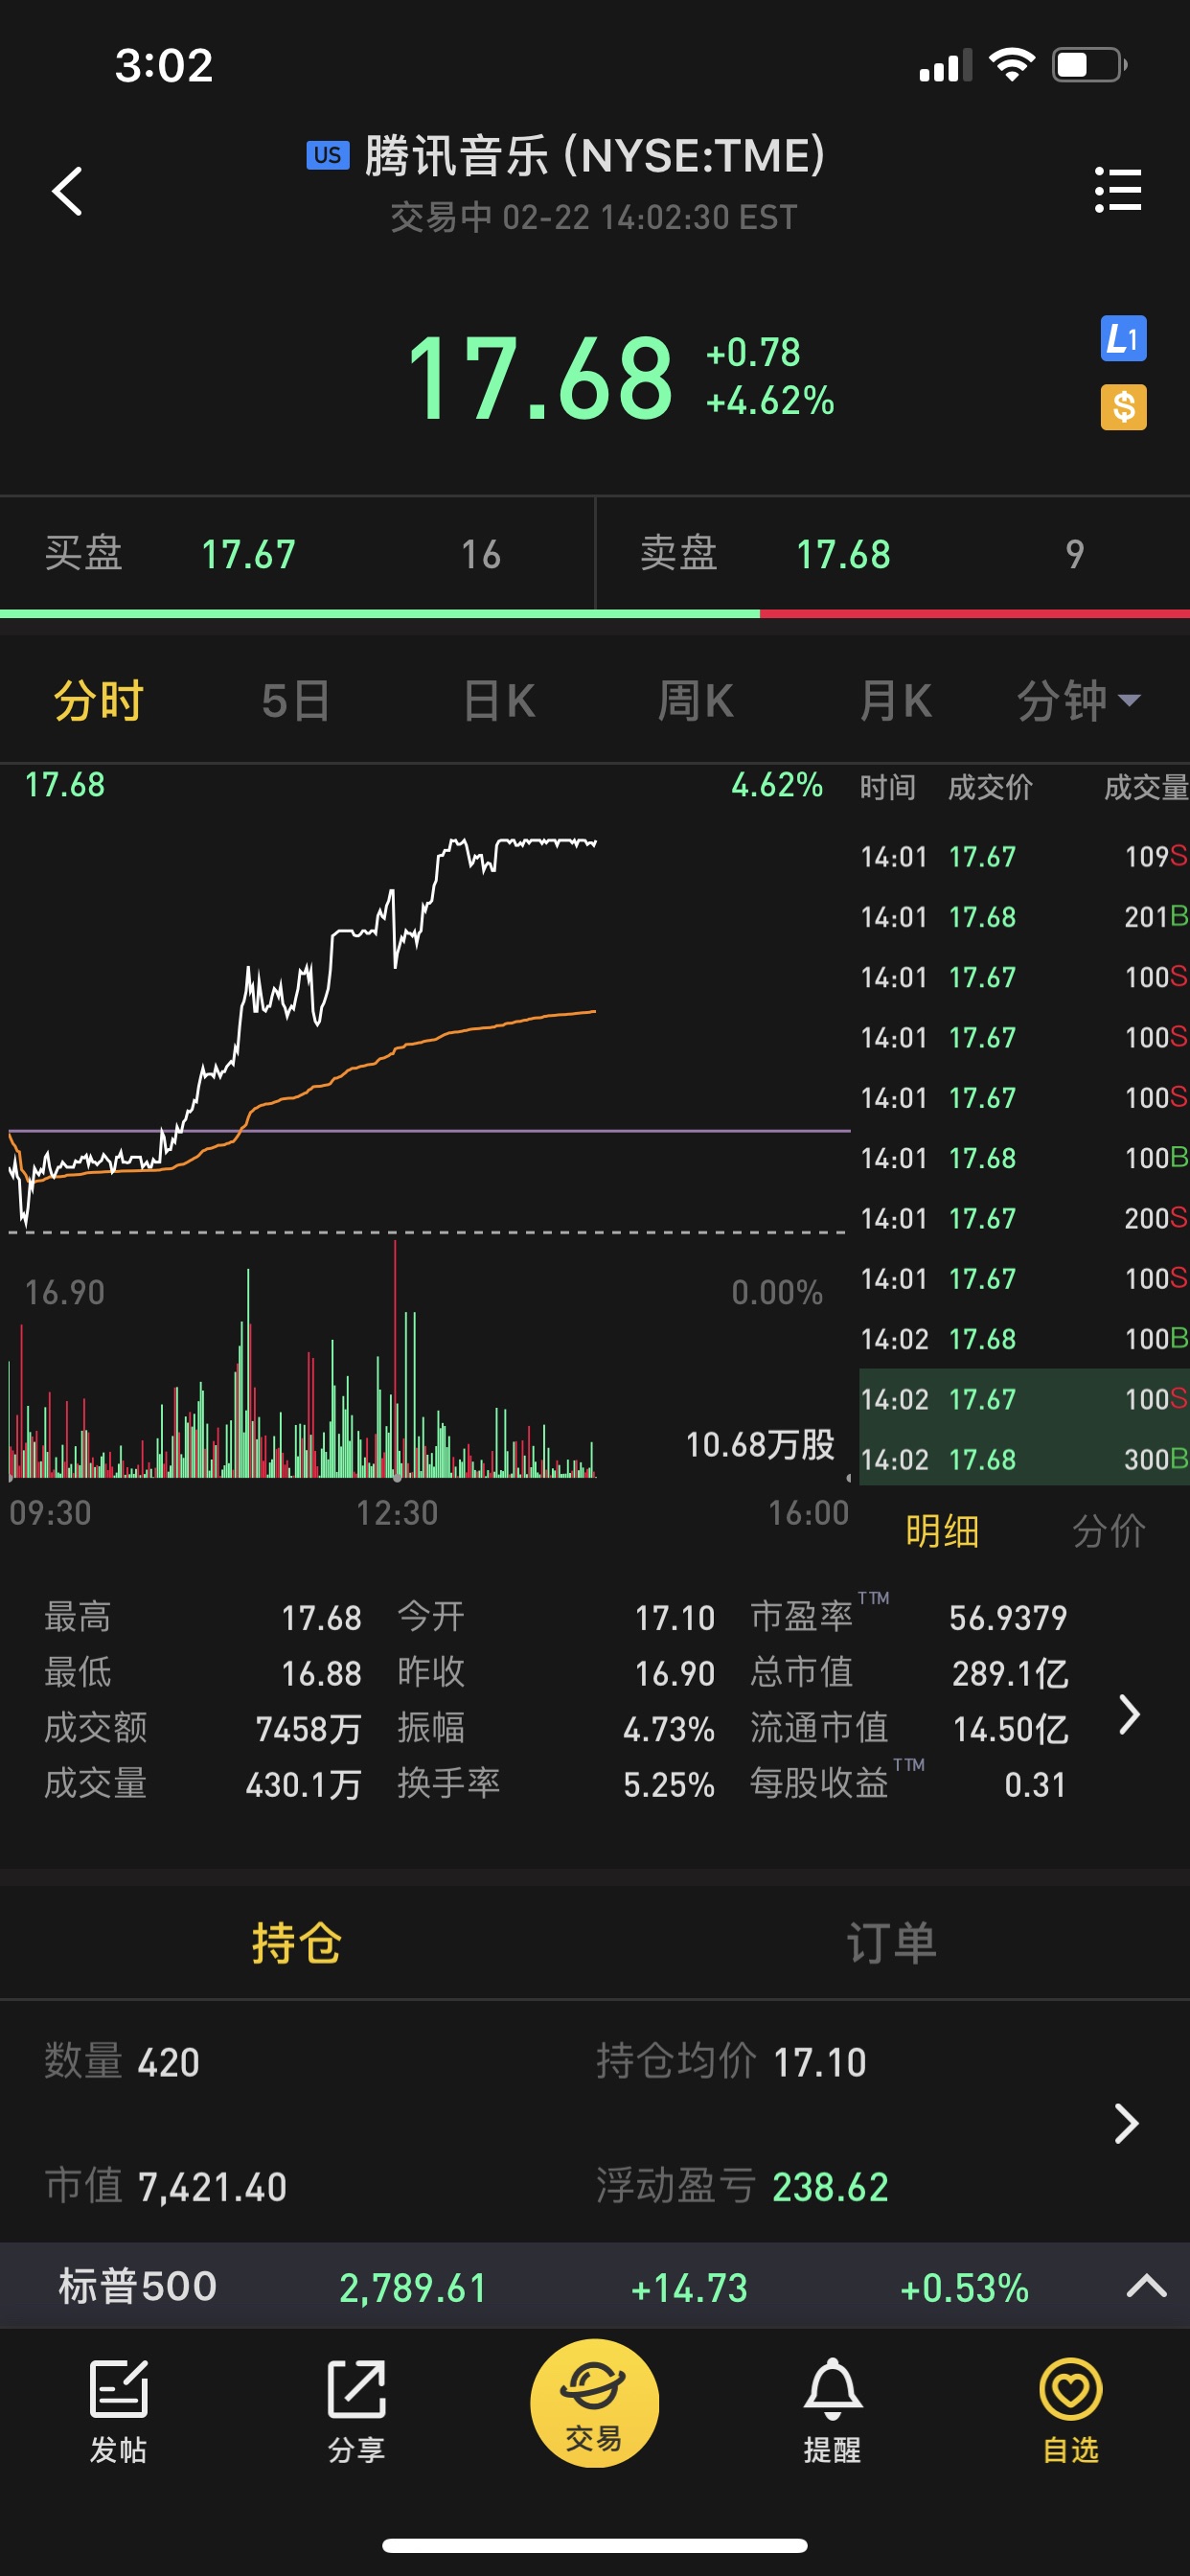Switch to the 周K weekly candlestick tab
The image size is (1190, 2576).
696,700
